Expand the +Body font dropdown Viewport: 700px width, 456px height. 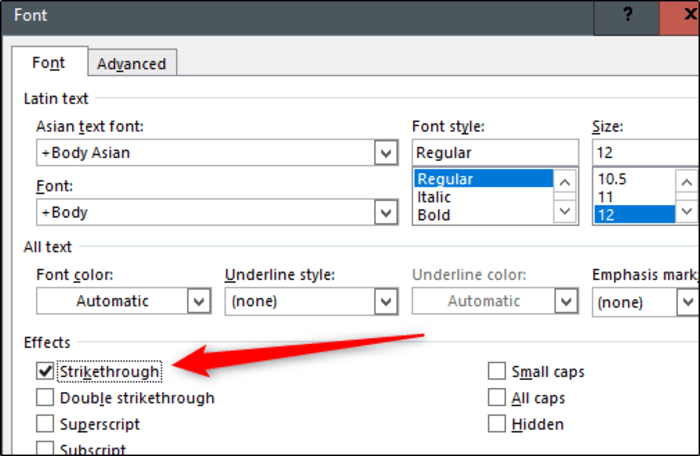click(x=386, y=213)
